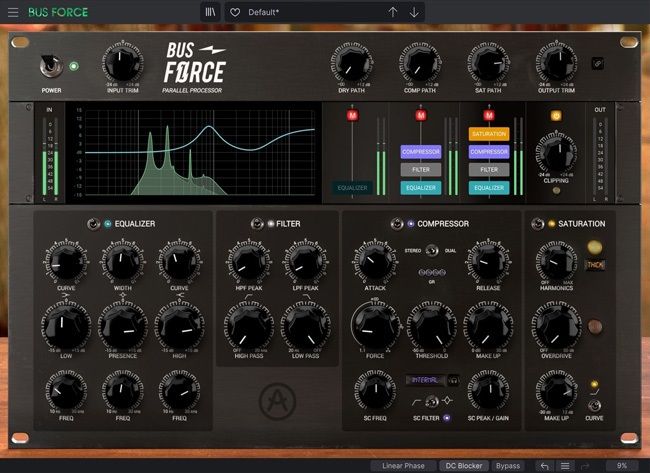This screenshot has width=650, height=473.
Task: Toggle sidechain listen headphones icon
Action: (x=454, y=380)
